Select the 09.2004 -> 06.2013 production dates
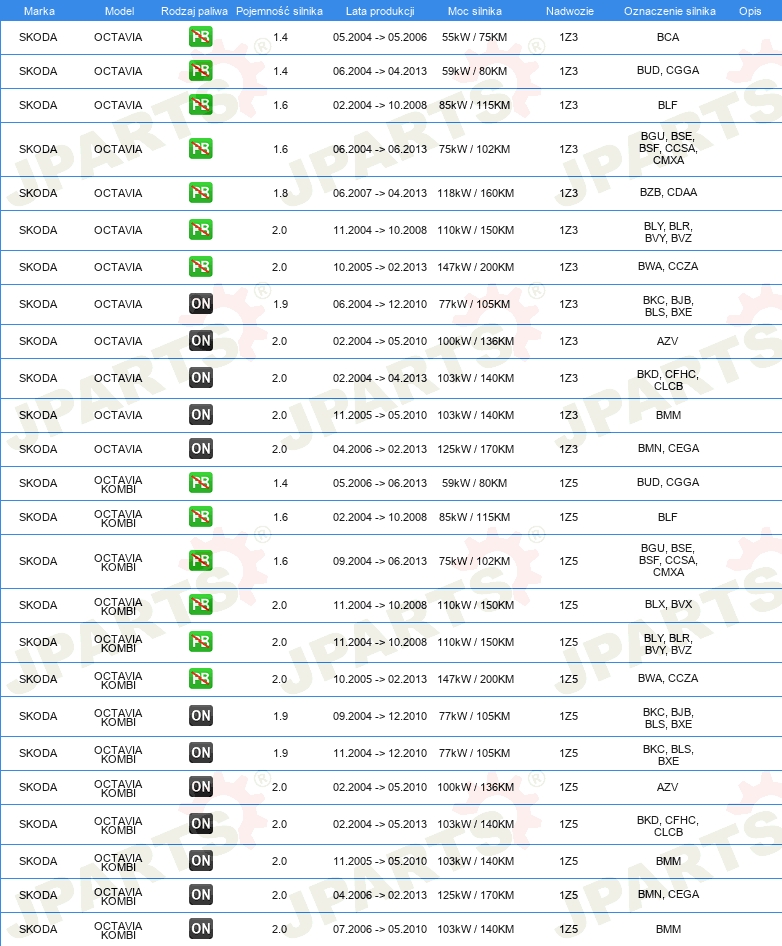 tap(380, 561)
